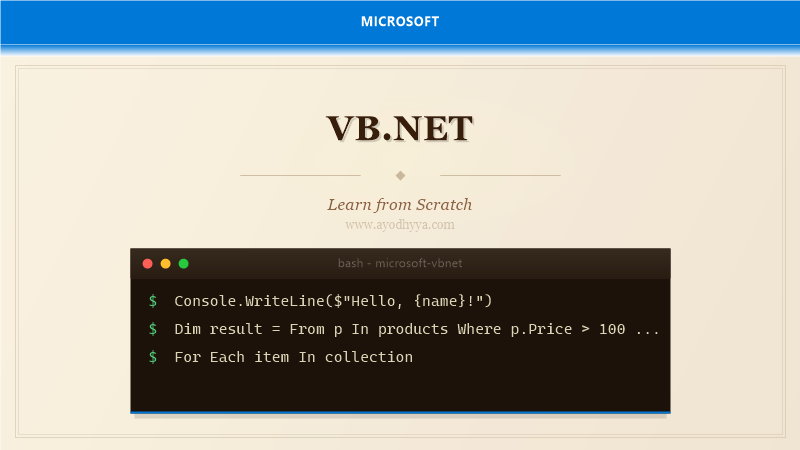Viewport: 800px width, 450px height.
Task: Click the Dim result = From p line
Action: pos(417,329)
